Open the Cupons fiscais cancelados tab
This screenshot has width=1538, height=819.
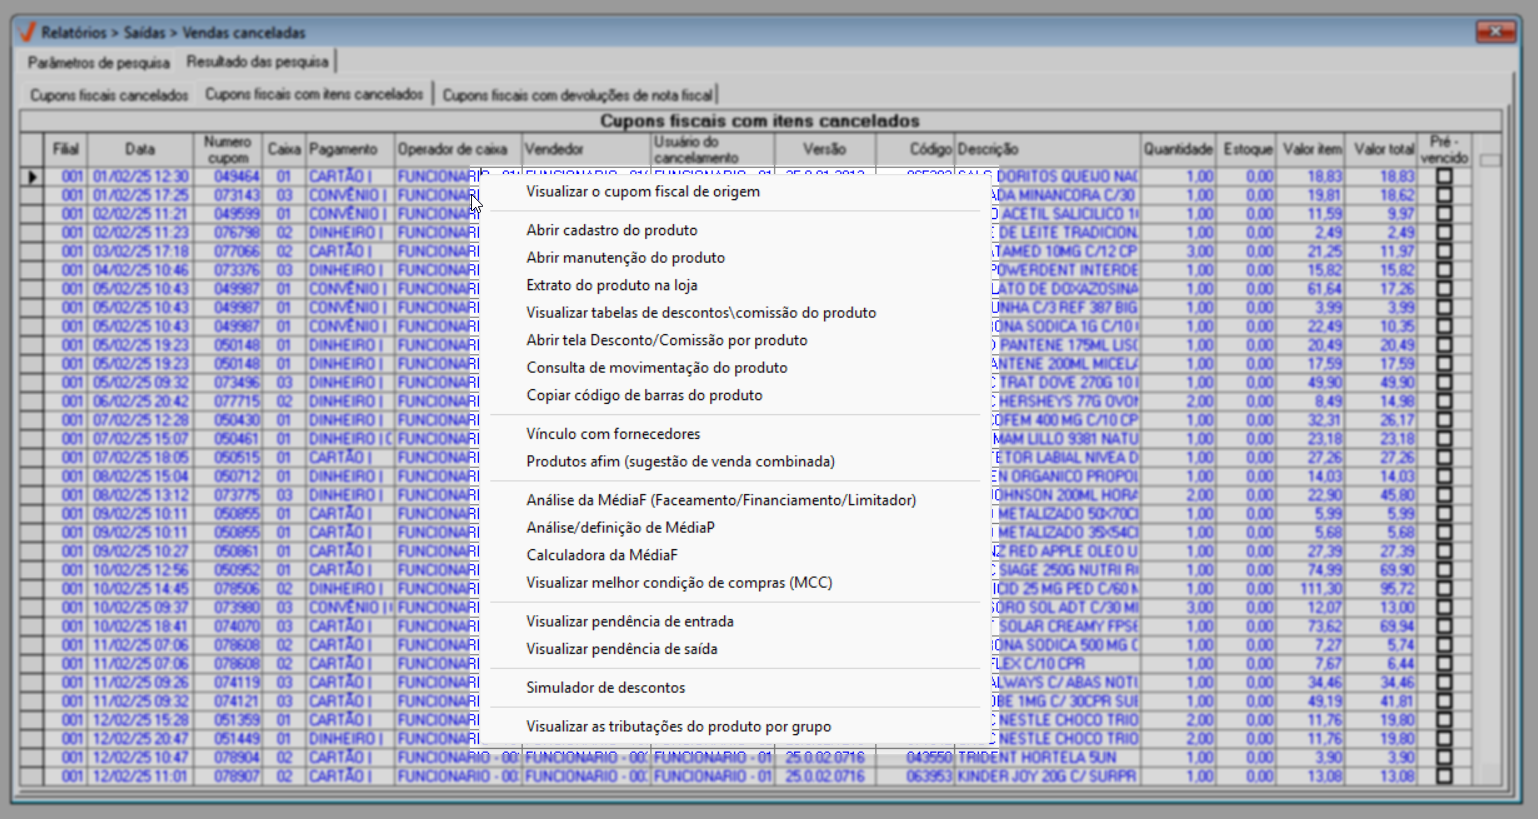109,95
